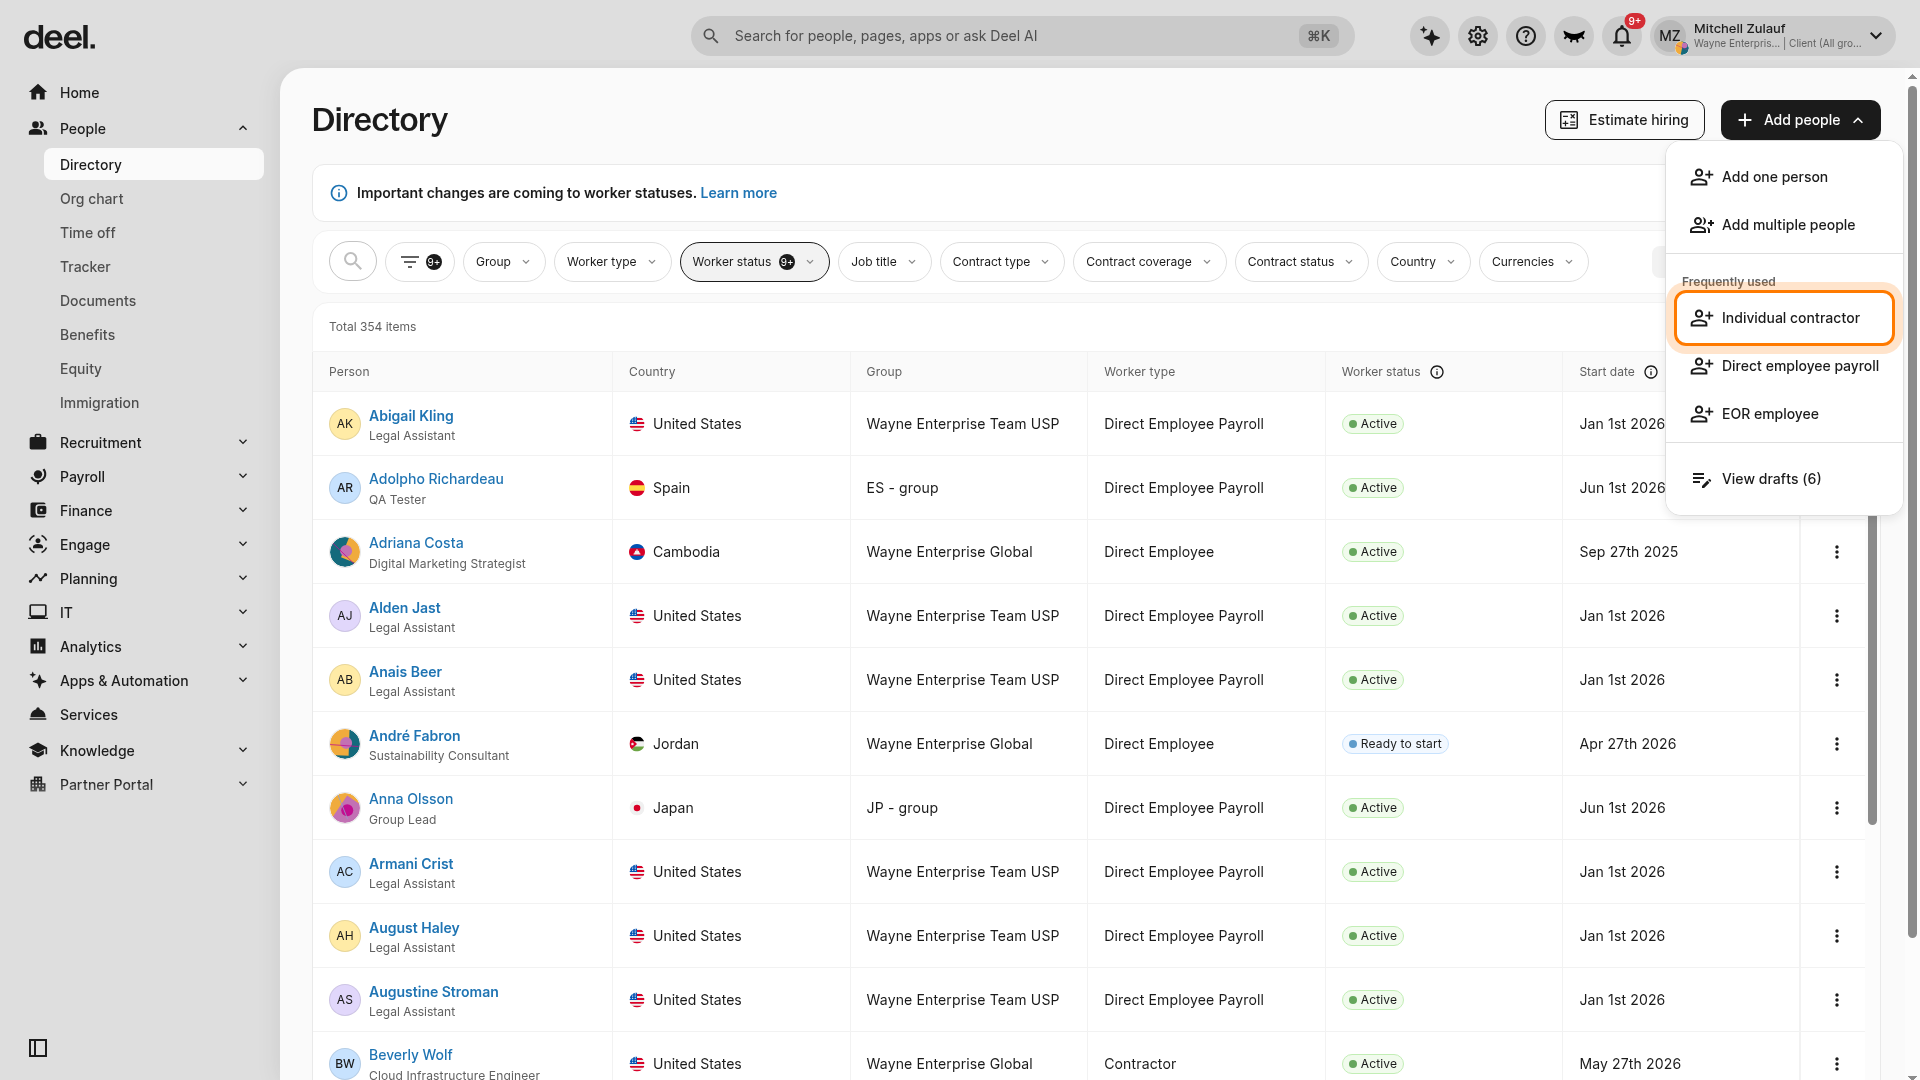This screenshot has height=1080, width=1920.
Task: Open the all filters icon button
Action: (x=420, y=262)
